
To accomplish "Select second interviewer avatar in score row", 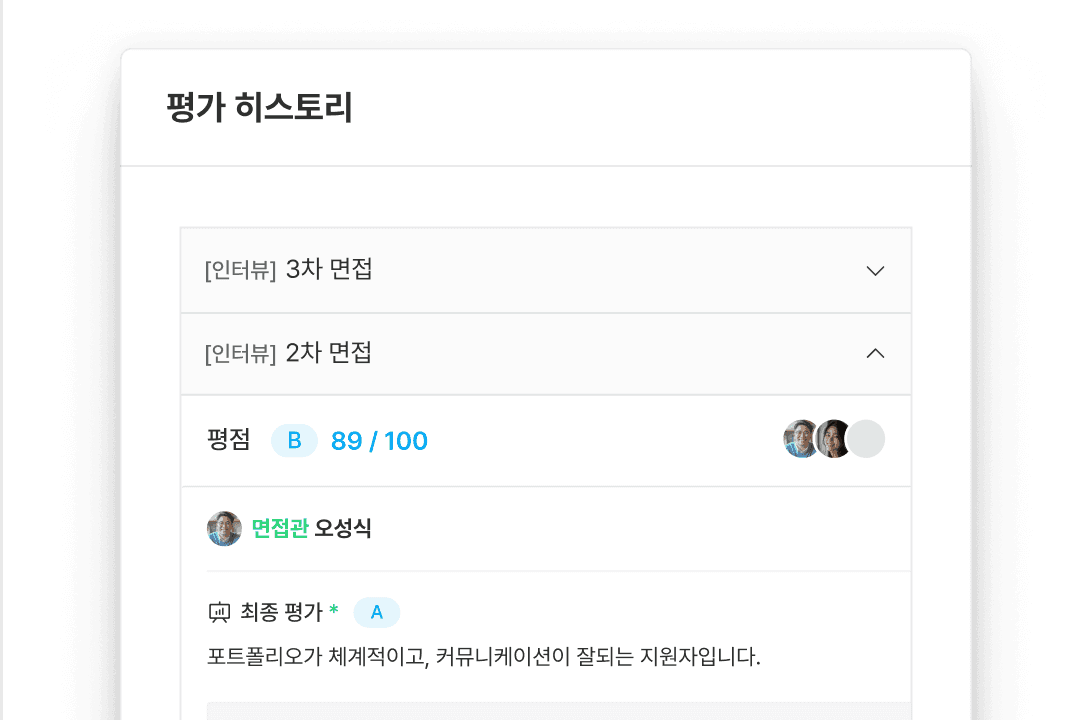I will click(833, 439).
